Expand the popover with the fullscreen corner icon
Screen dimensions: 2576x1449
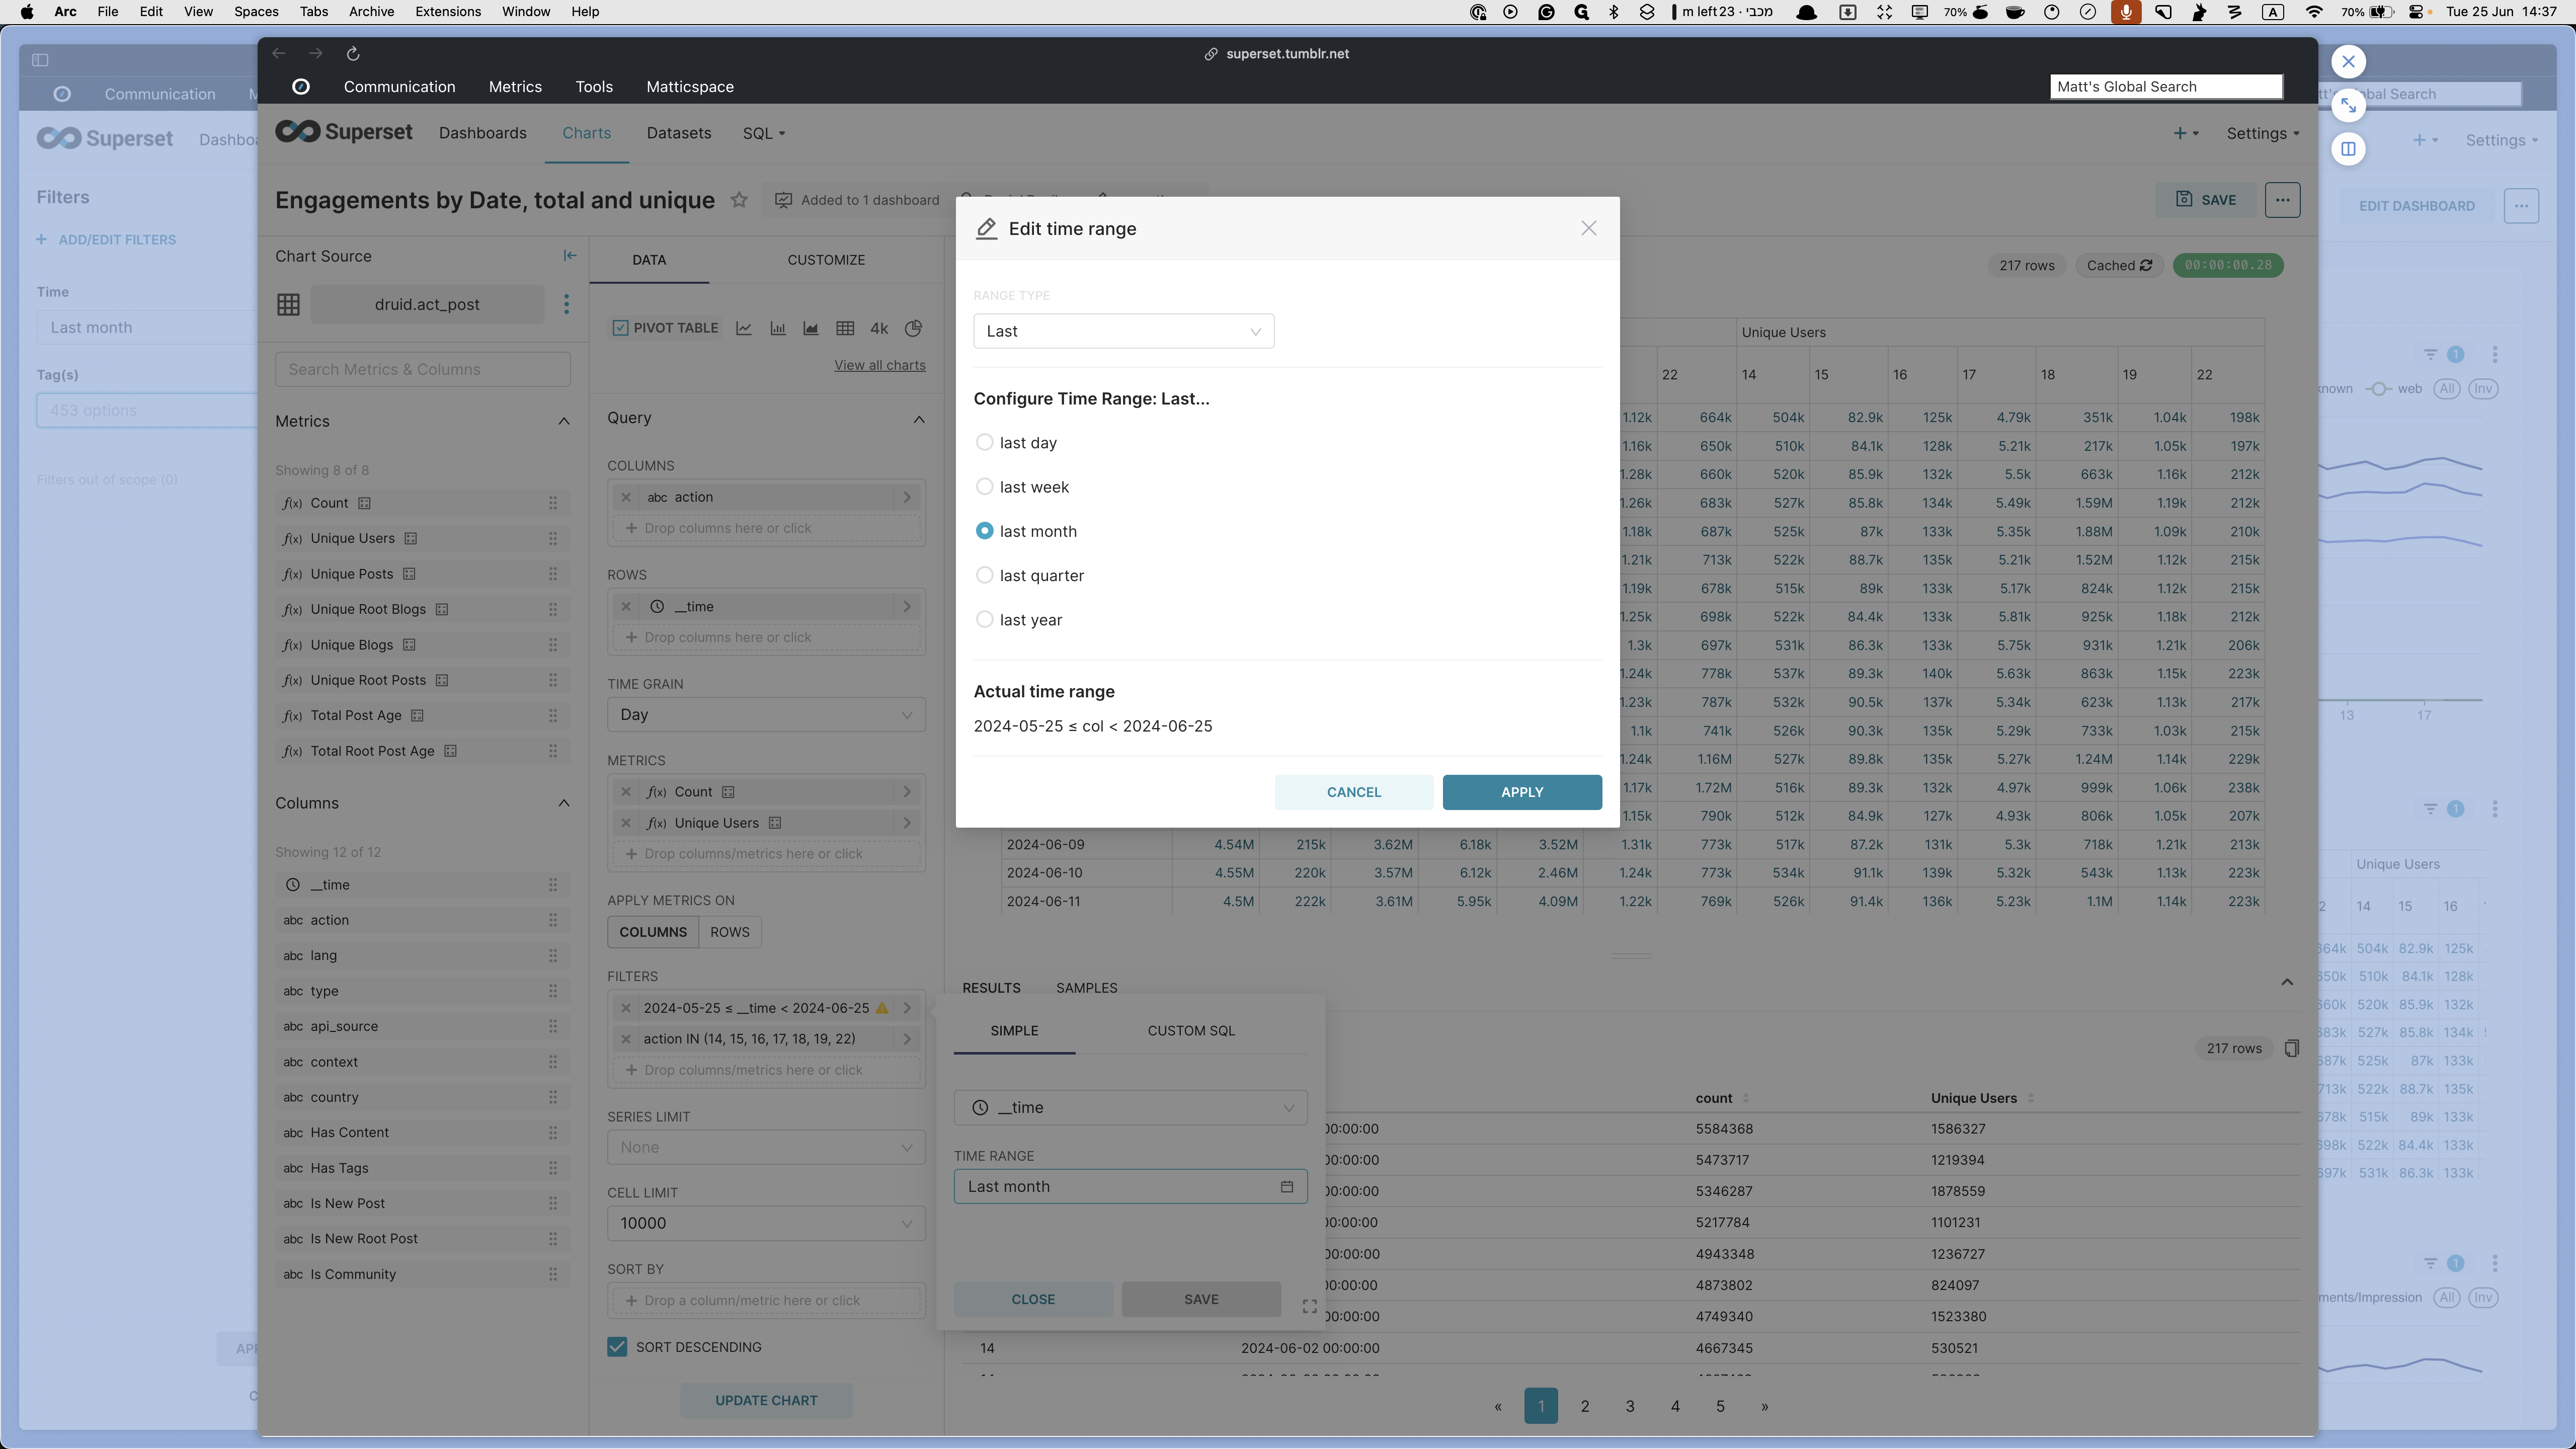pos(1309,1306)
